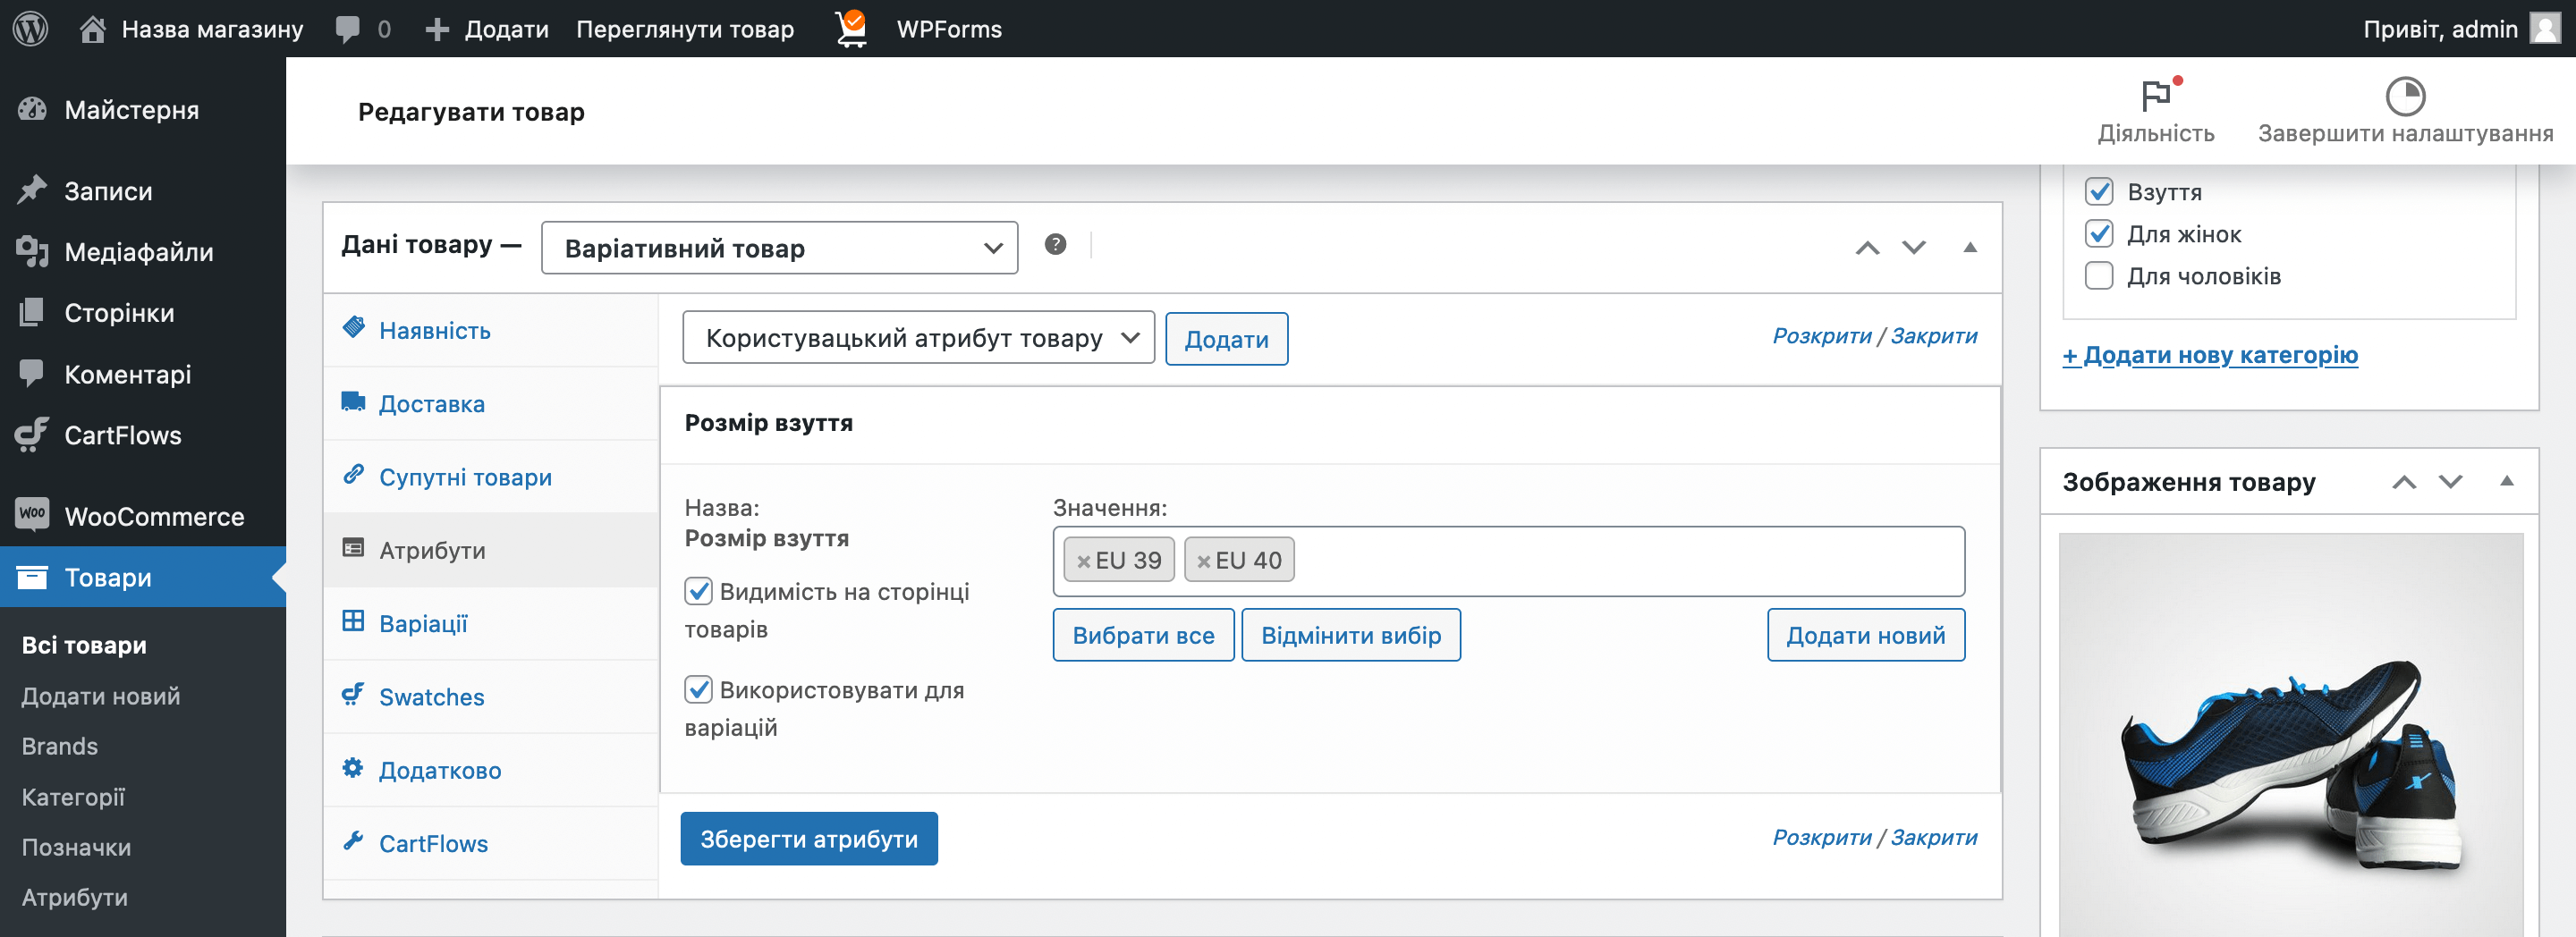Click the Медіафайли media icon
The width and height of the screenshot is (2576, 937).
pos(32,251)
